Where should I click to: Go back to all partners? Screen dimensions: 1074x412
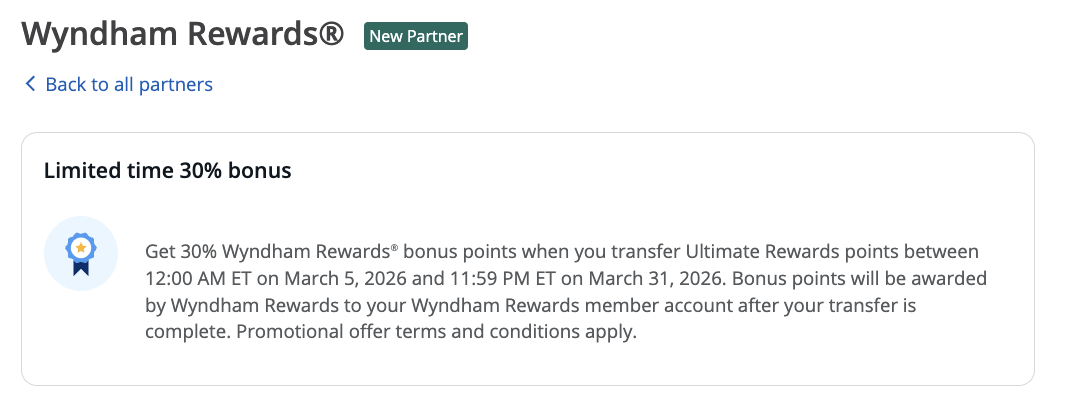tap(128, 84)
